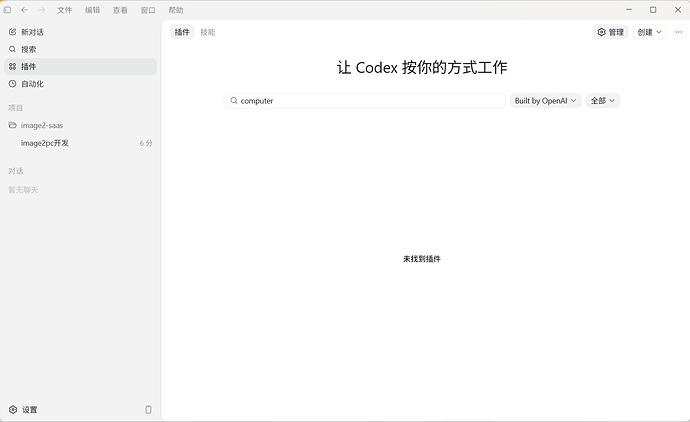Open the three-dots more options menu
Viewport: 690px width, 422px height.
679,32
